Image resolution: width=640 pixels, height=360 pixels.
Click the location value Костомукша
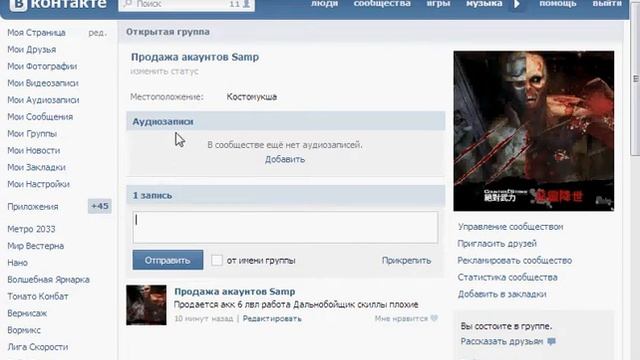252,97
